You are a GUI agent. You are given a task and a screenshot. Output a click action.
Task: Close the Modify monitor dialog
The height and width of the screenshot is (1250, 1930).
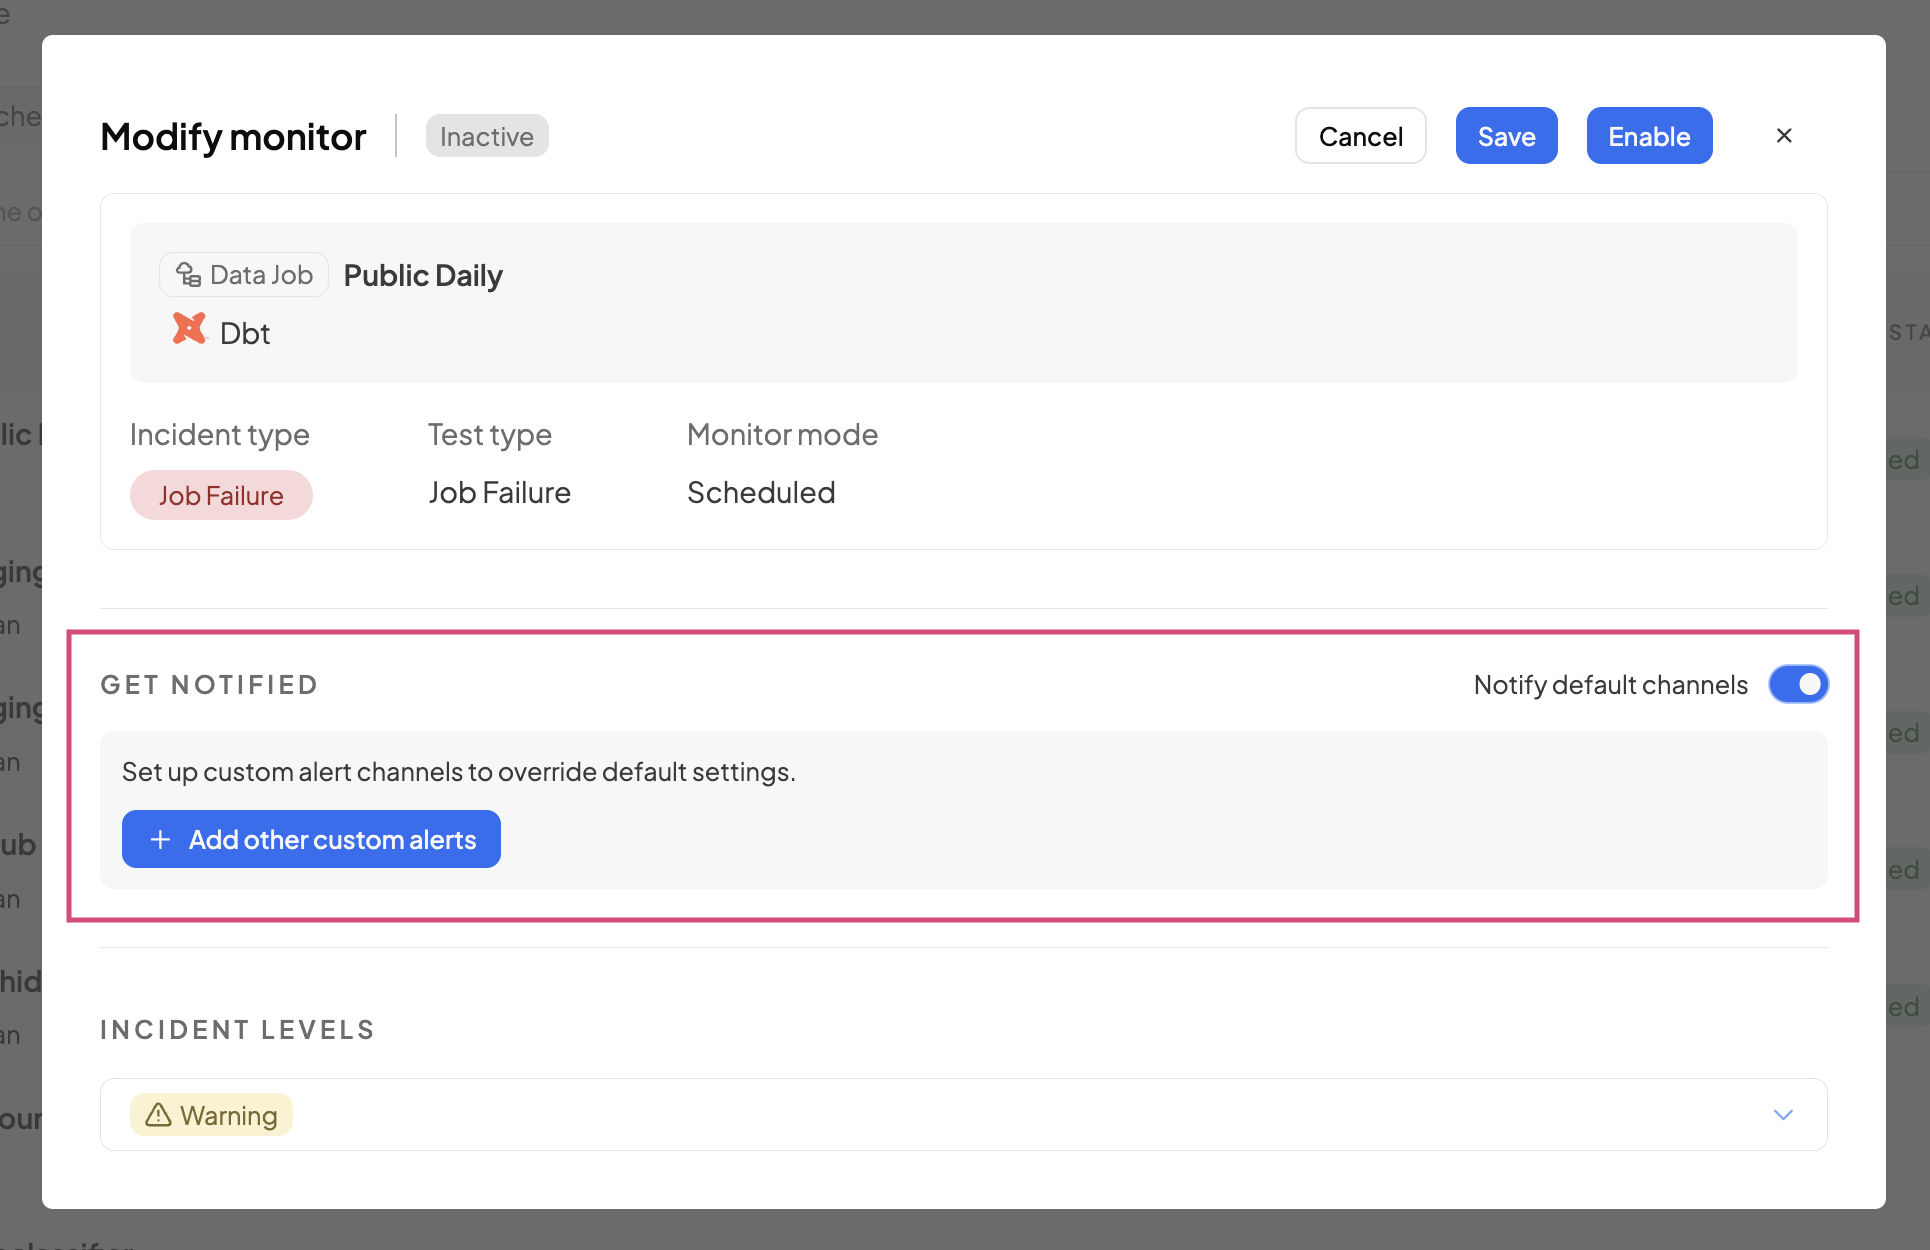pos(1784,136)
